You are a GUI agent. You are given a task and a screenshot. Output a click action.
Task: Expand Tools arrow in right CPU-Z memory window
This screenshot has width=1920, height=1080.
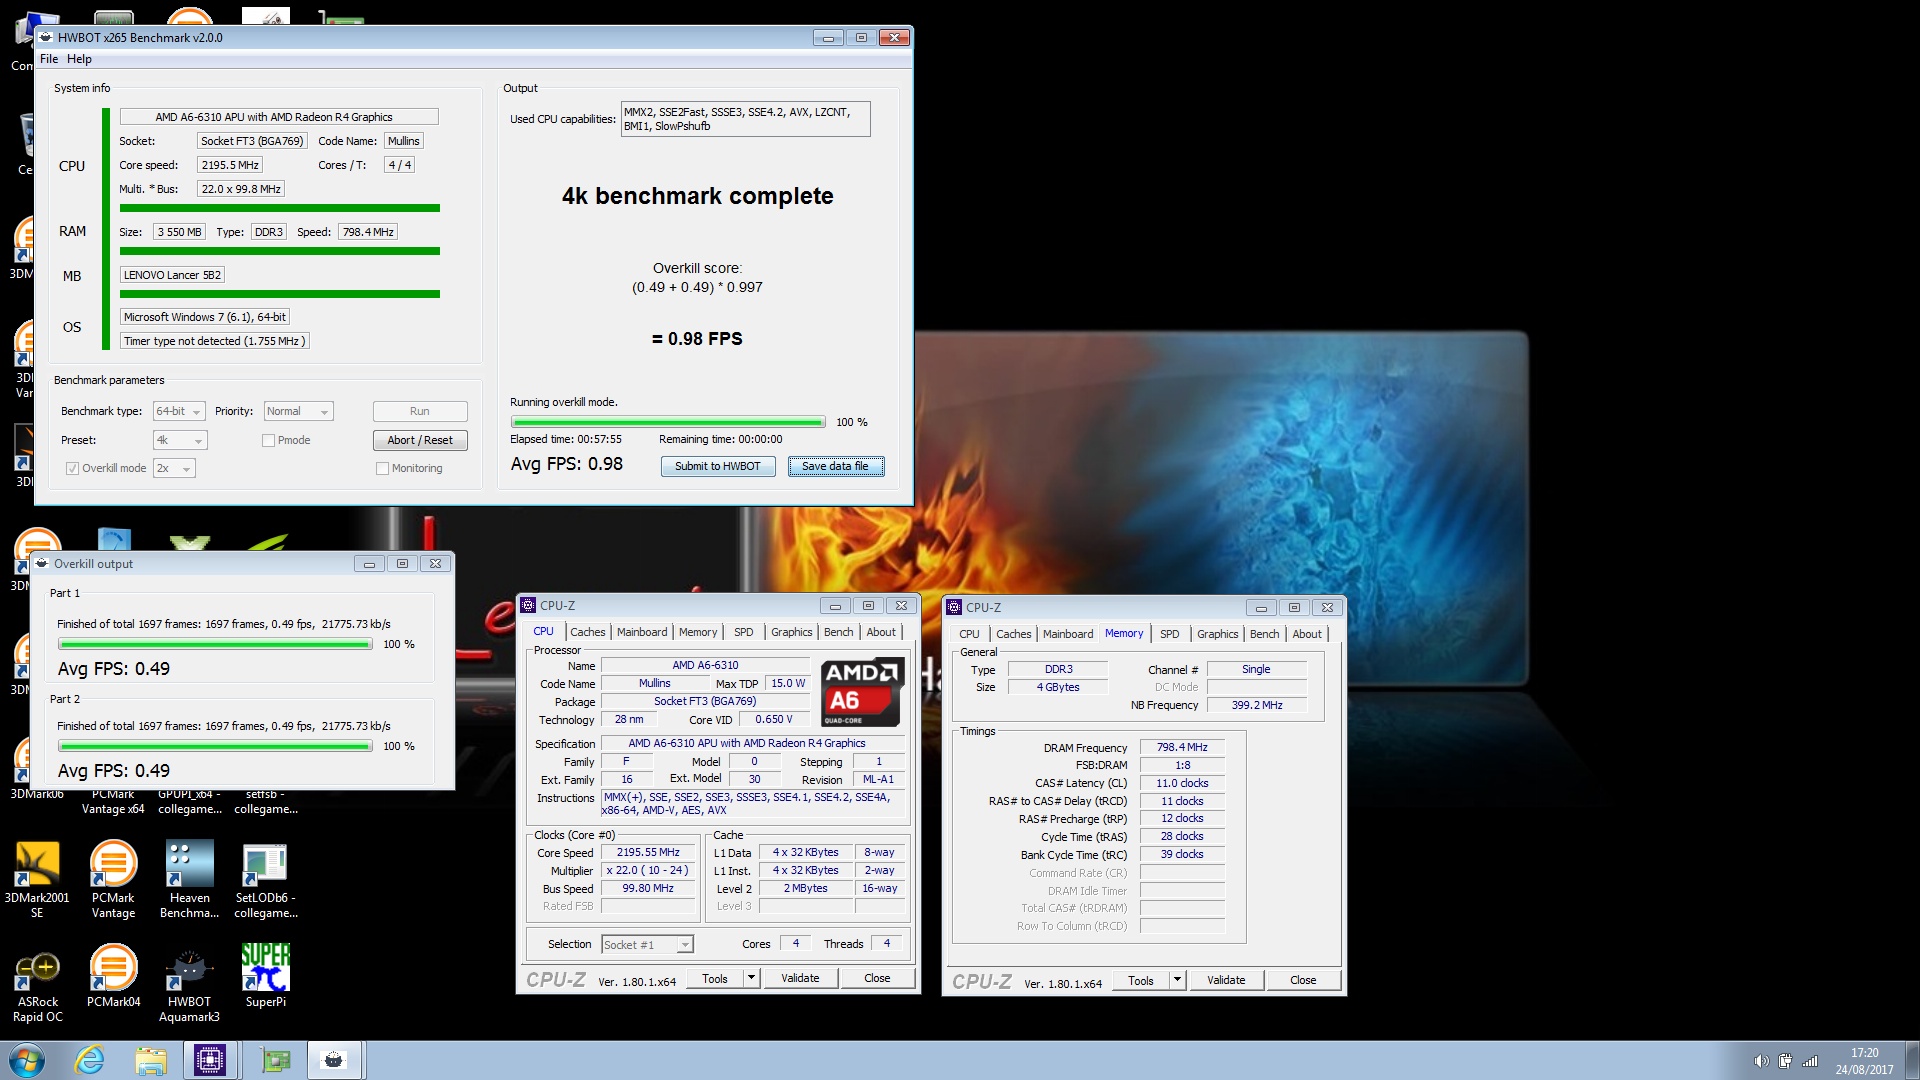click(x=1178, y=980)
